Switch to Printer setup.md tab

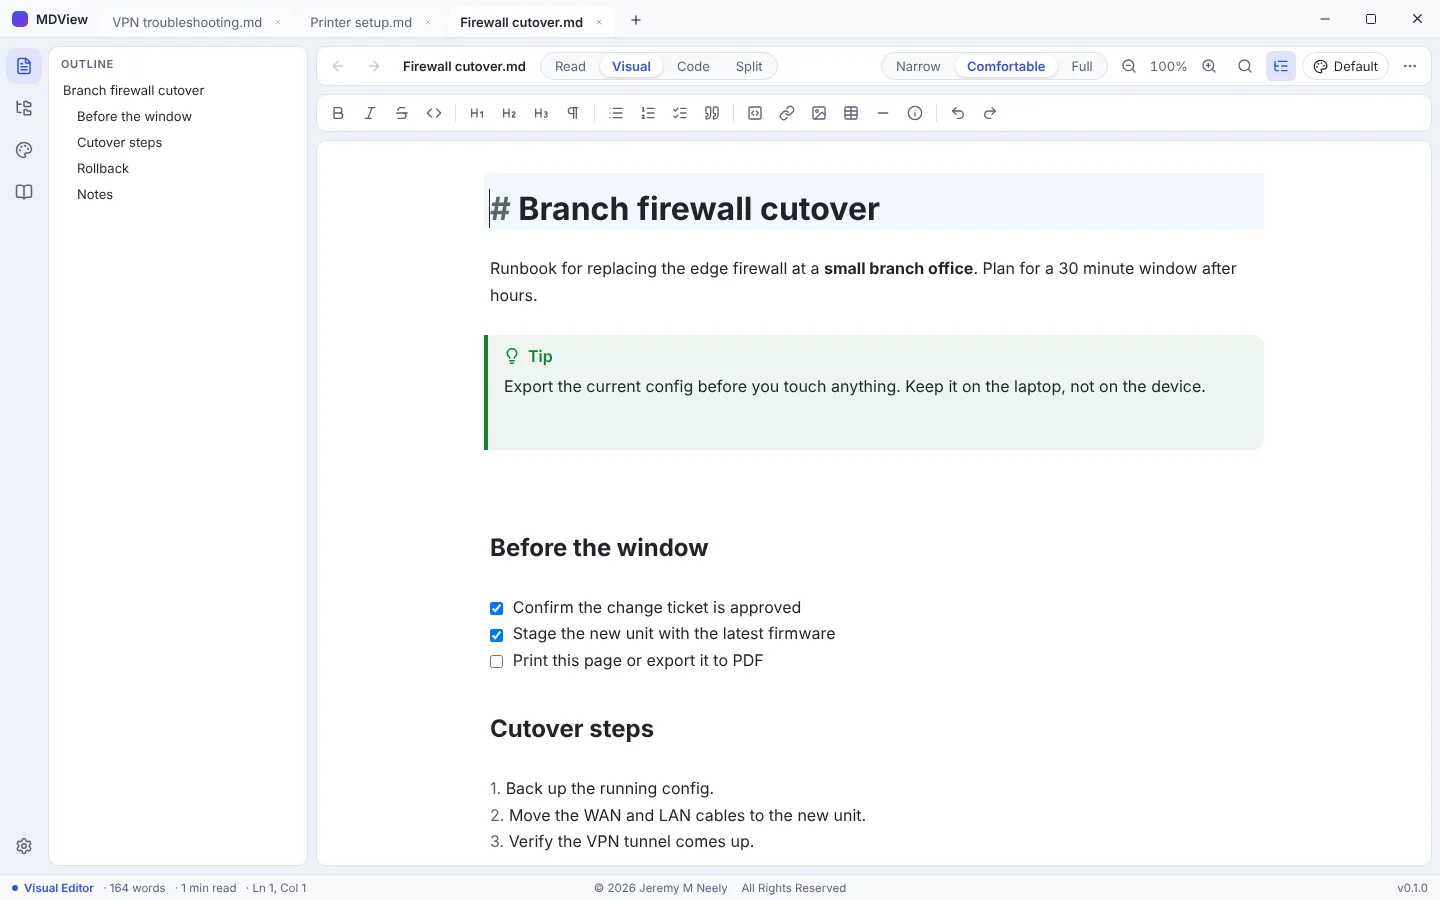coord(361,22)
